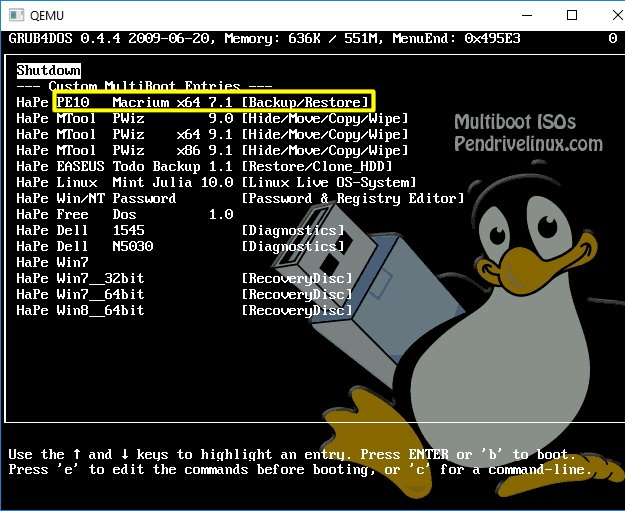Select HaPe Free Dos 1.0 entry
This screenshot has height=511, width=625.
(125, 214)
